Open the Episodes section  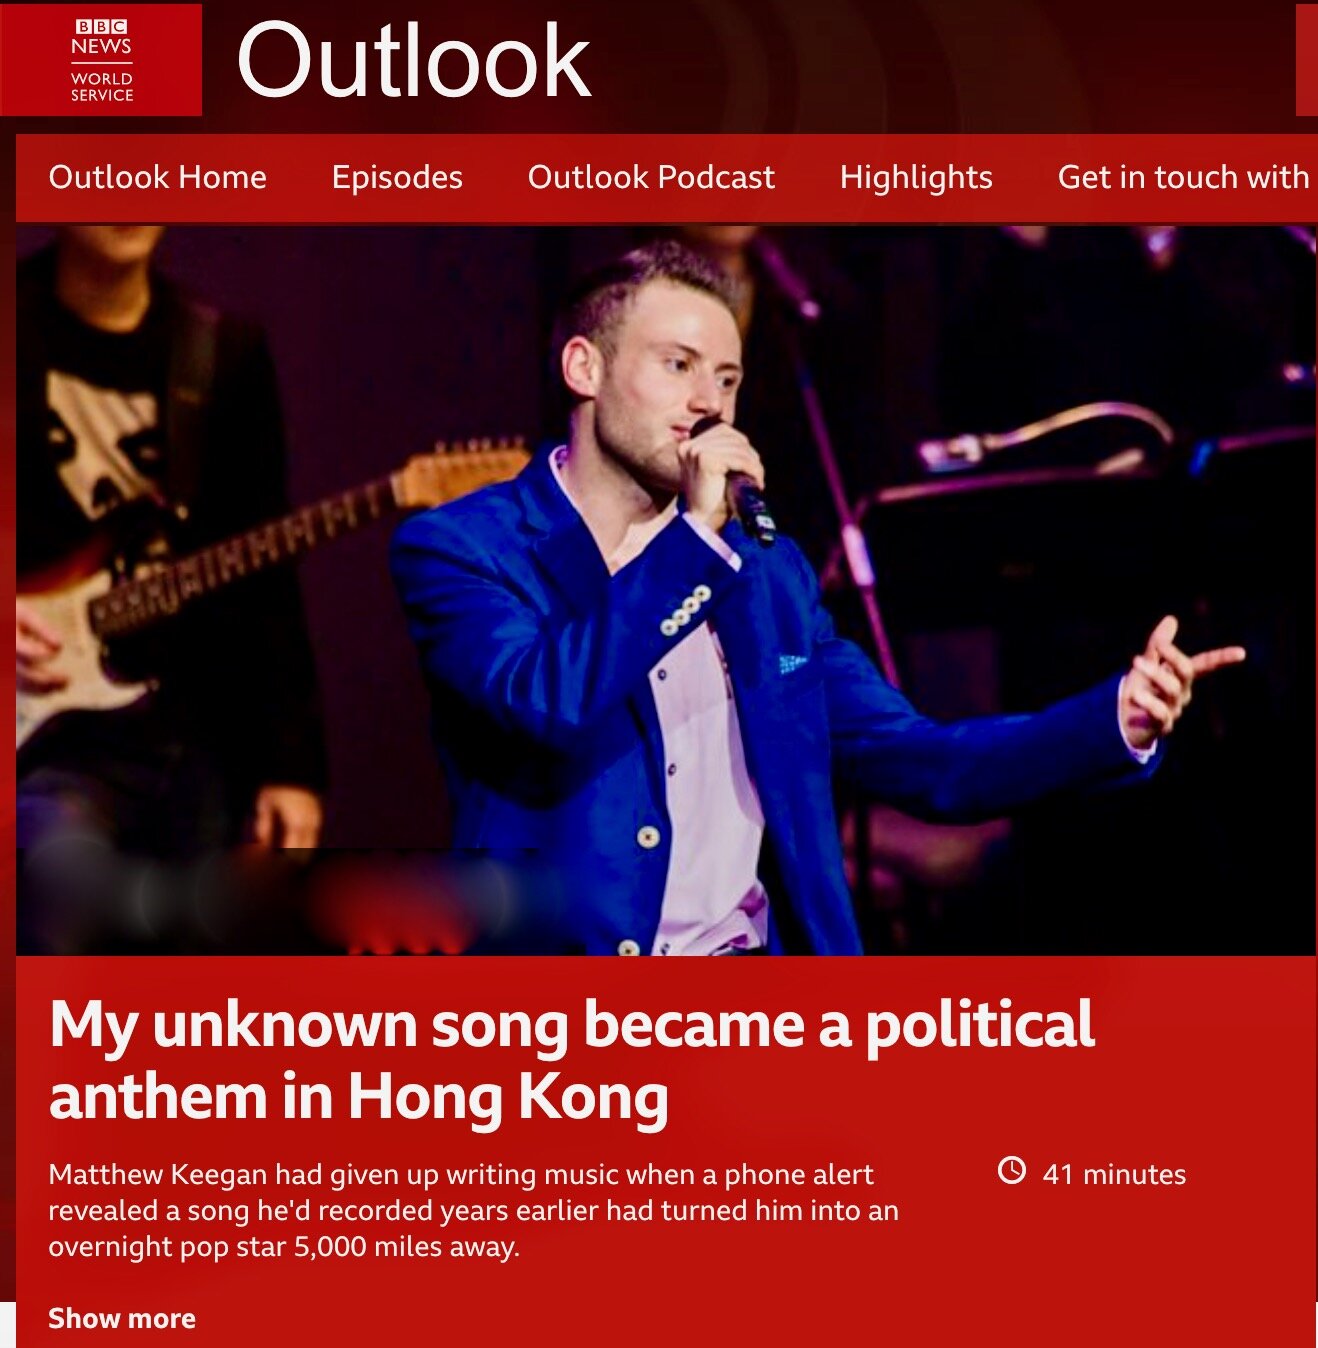coord(397,177)
